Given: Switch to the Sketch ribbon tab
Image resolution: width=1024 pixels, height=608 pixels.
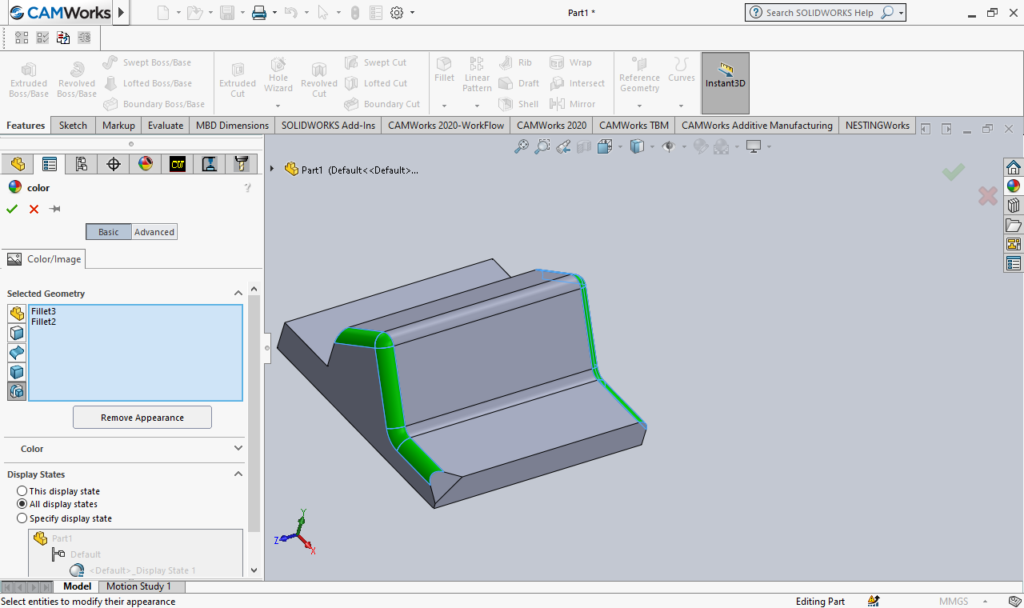Looking at the screenshot, I should pos(72,125).
